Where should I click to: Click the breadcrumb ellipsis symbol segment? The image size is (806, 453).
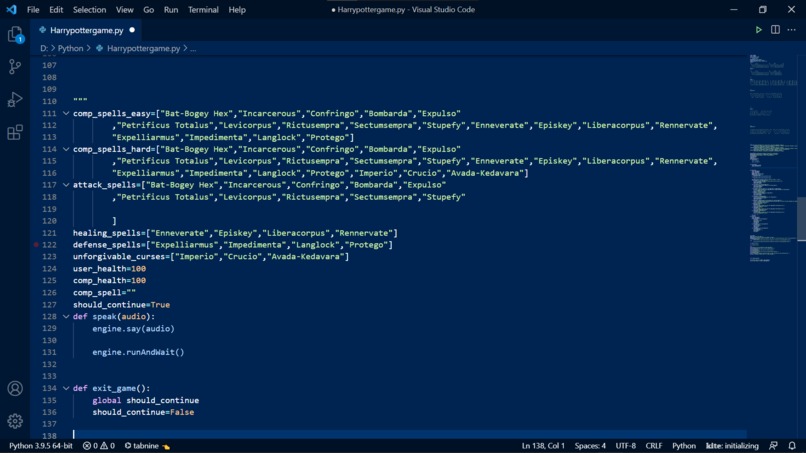[x=193, y=48]
